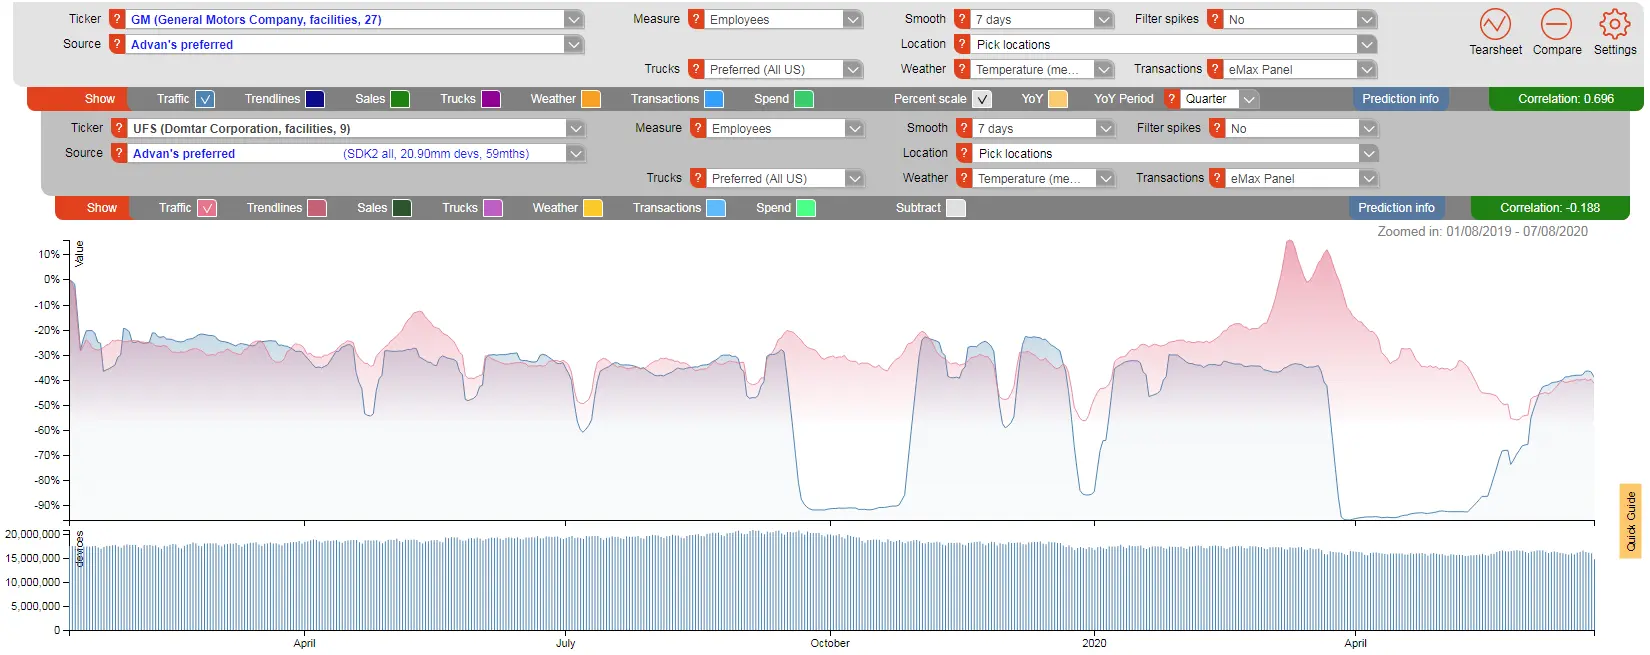Click the Zoomed in date range text

(1482, 231)
